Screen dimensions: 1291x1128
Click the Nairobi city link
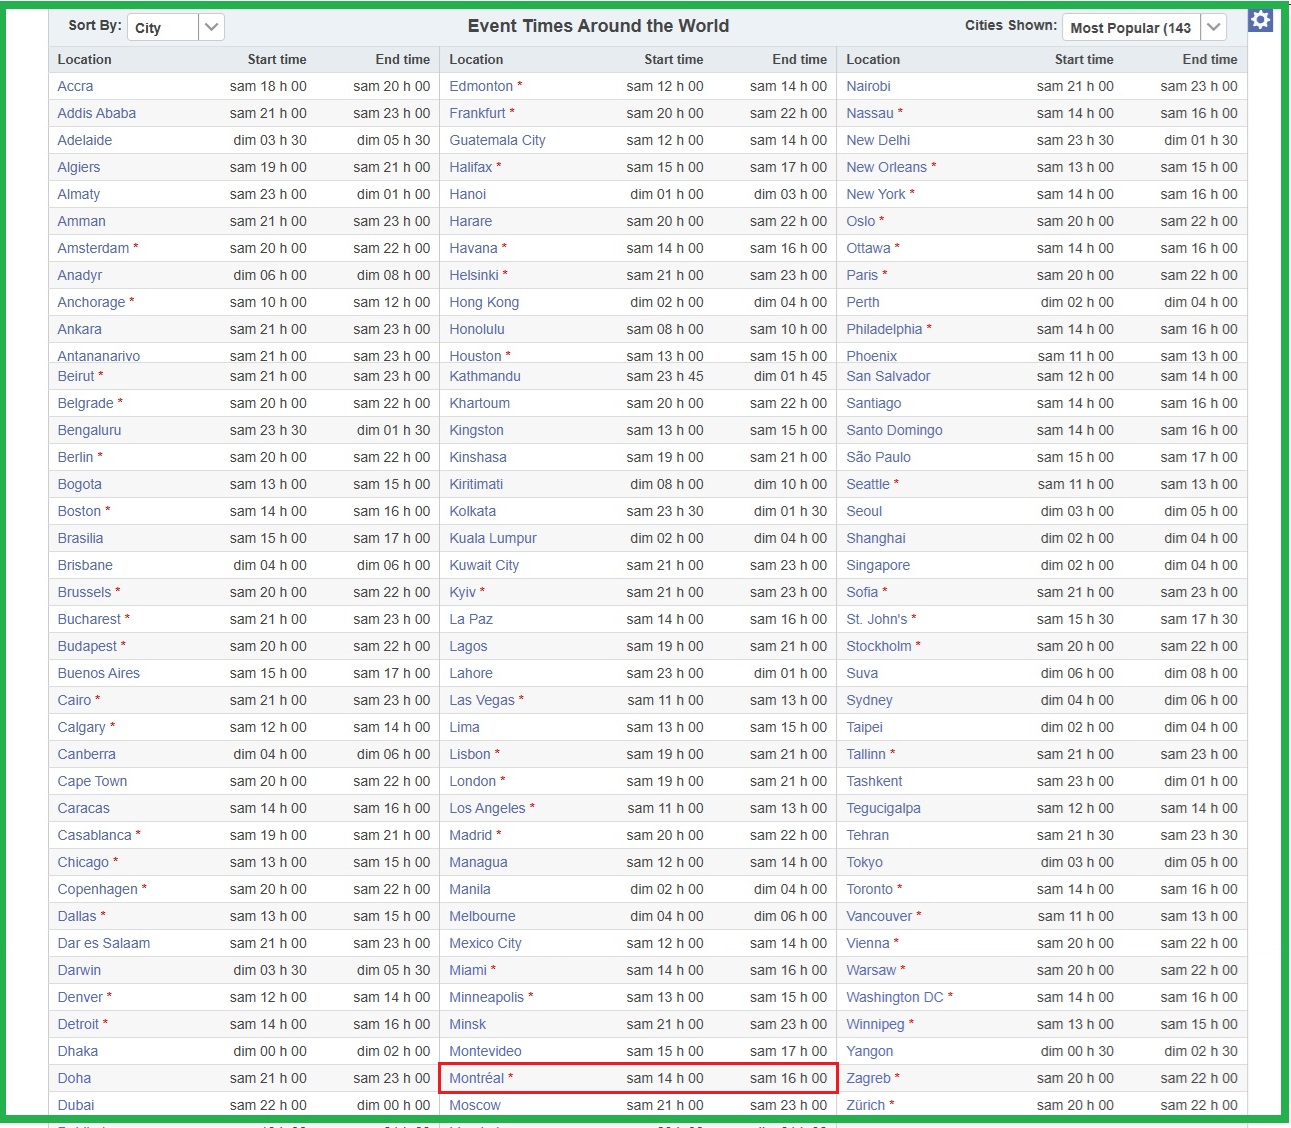tap(868, 86)
